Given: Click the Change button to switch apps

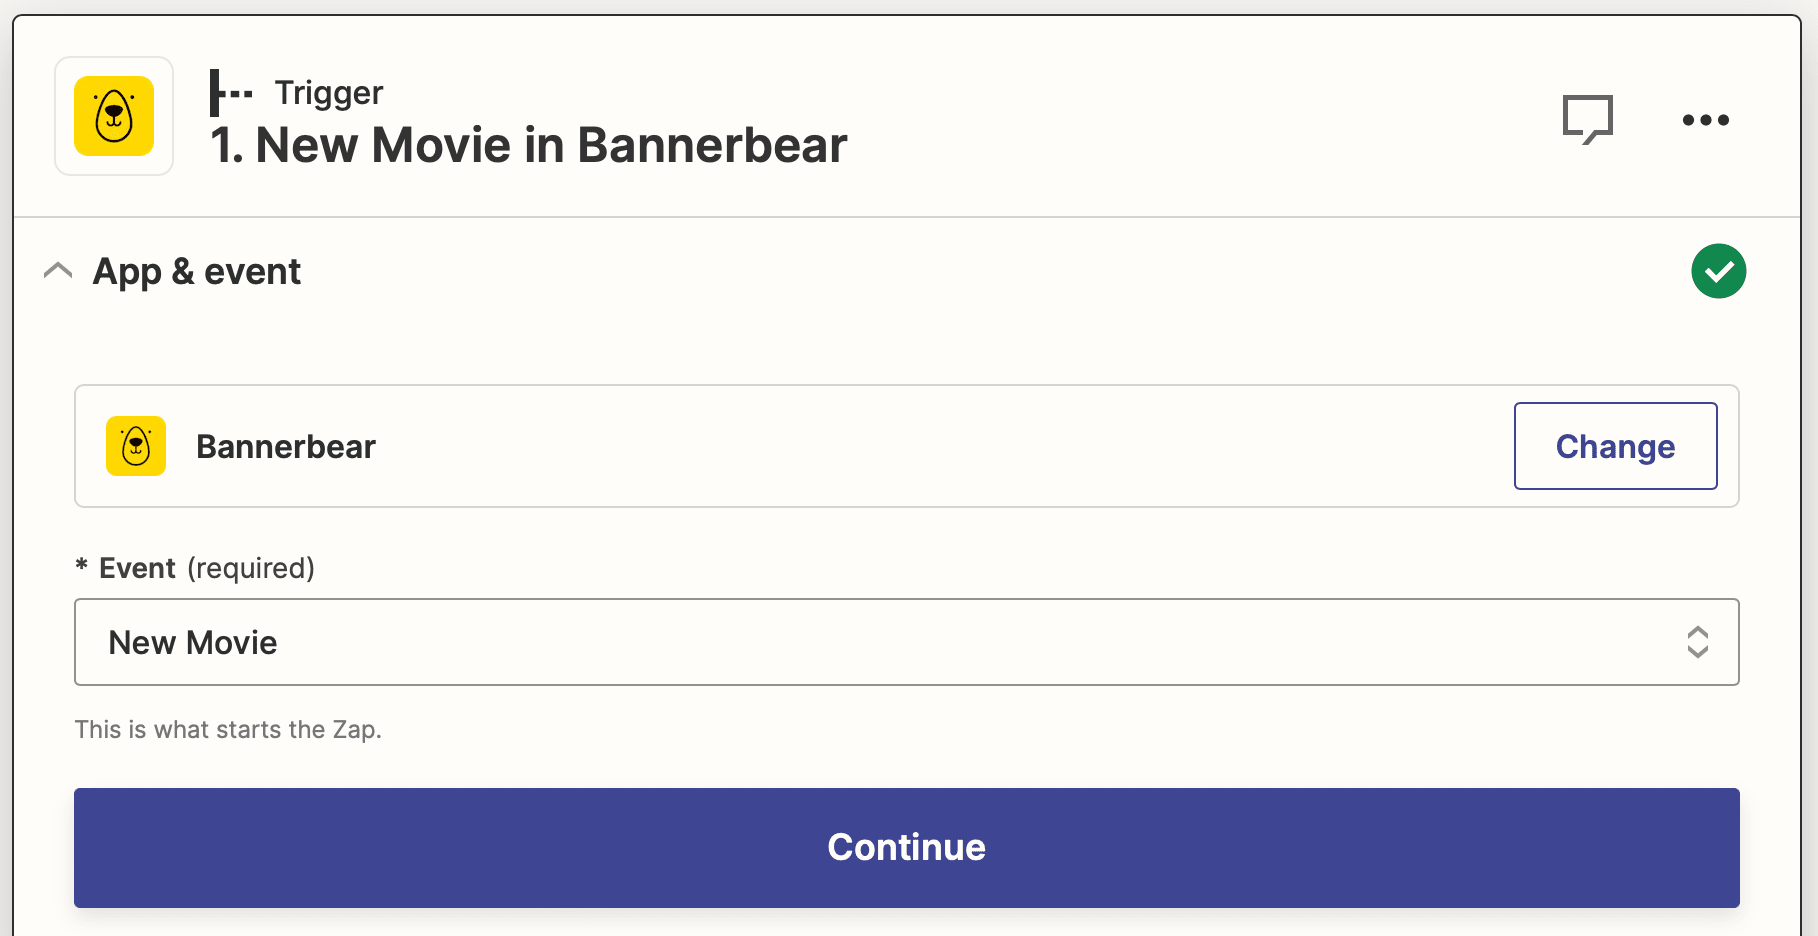Looking at the screenshot, I should (1615, 446).
